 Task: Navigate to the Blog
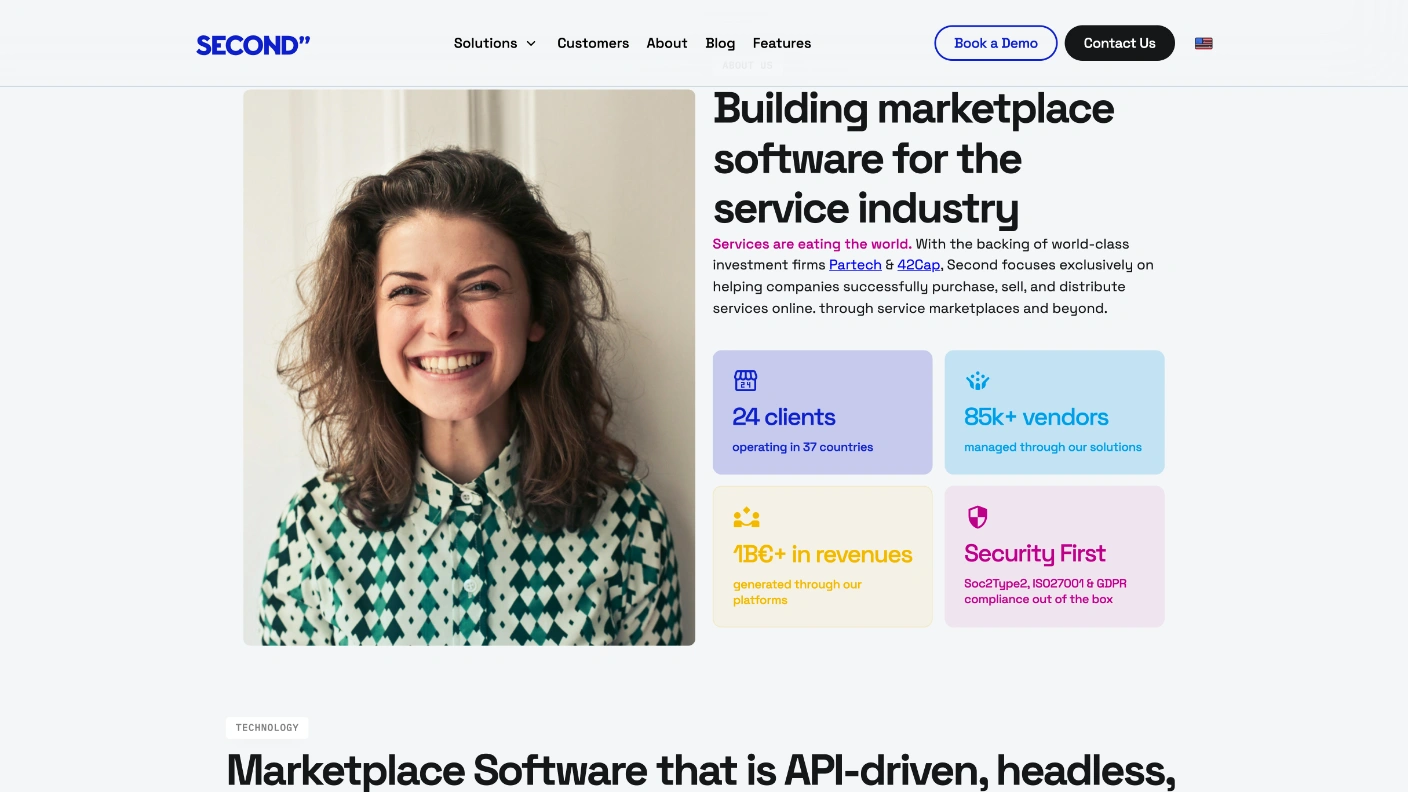720,43
